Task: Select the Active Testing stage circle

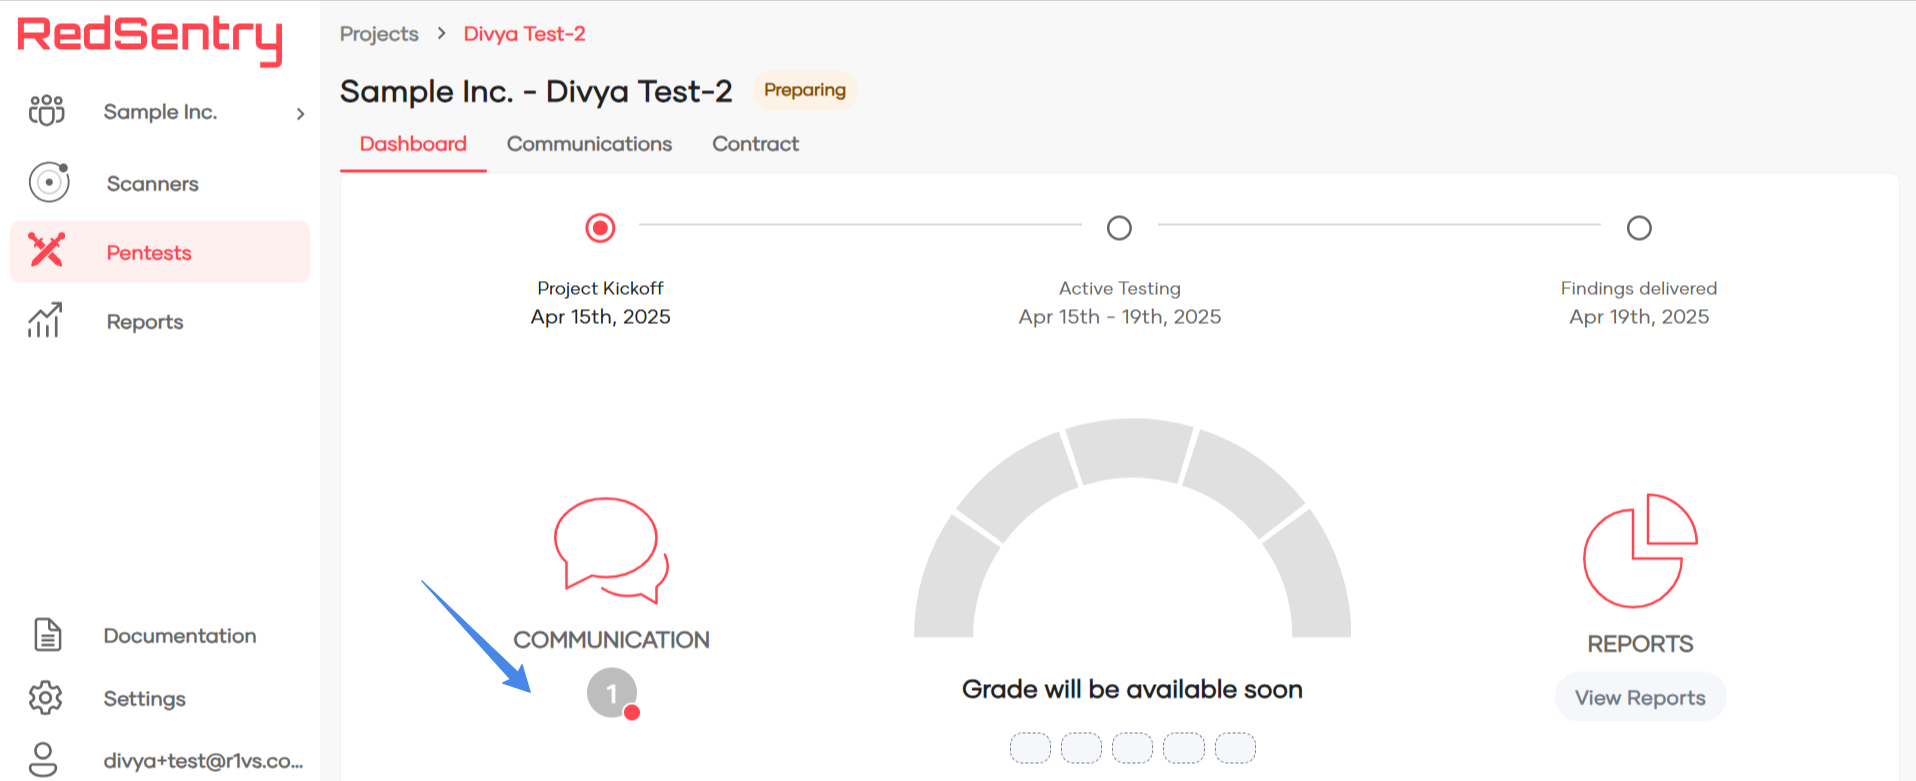Action: pyautogui.click(x=1119, y=228)
